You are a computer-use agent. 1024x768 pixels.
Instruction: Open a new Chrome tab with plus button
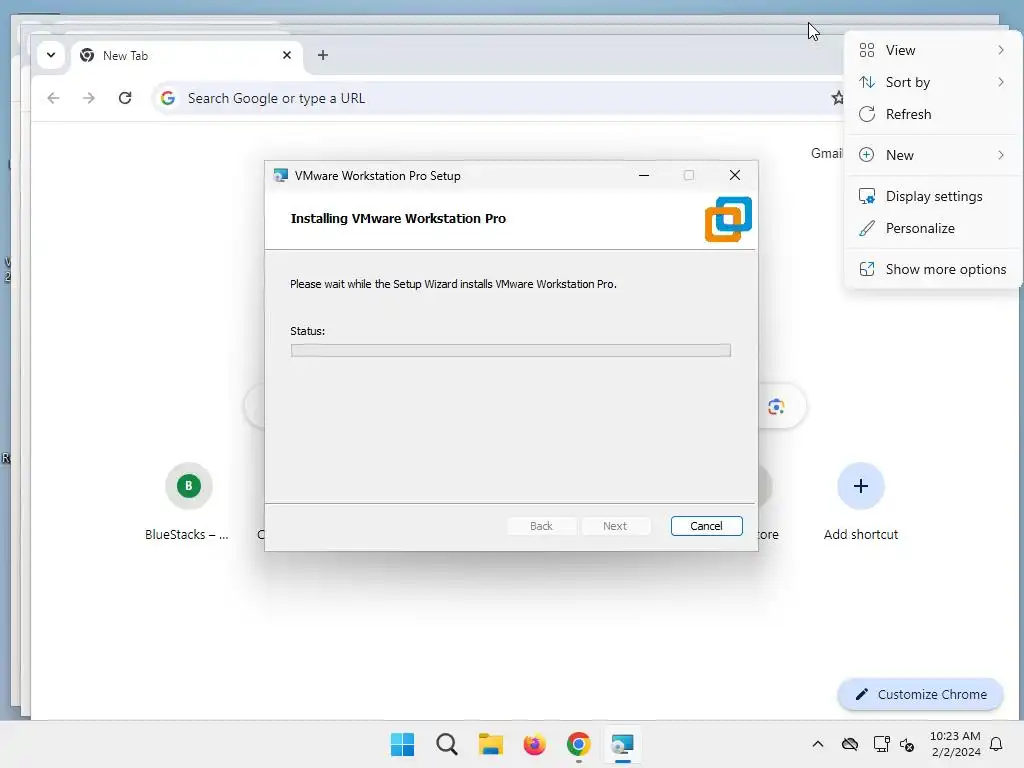pos(323,55)
